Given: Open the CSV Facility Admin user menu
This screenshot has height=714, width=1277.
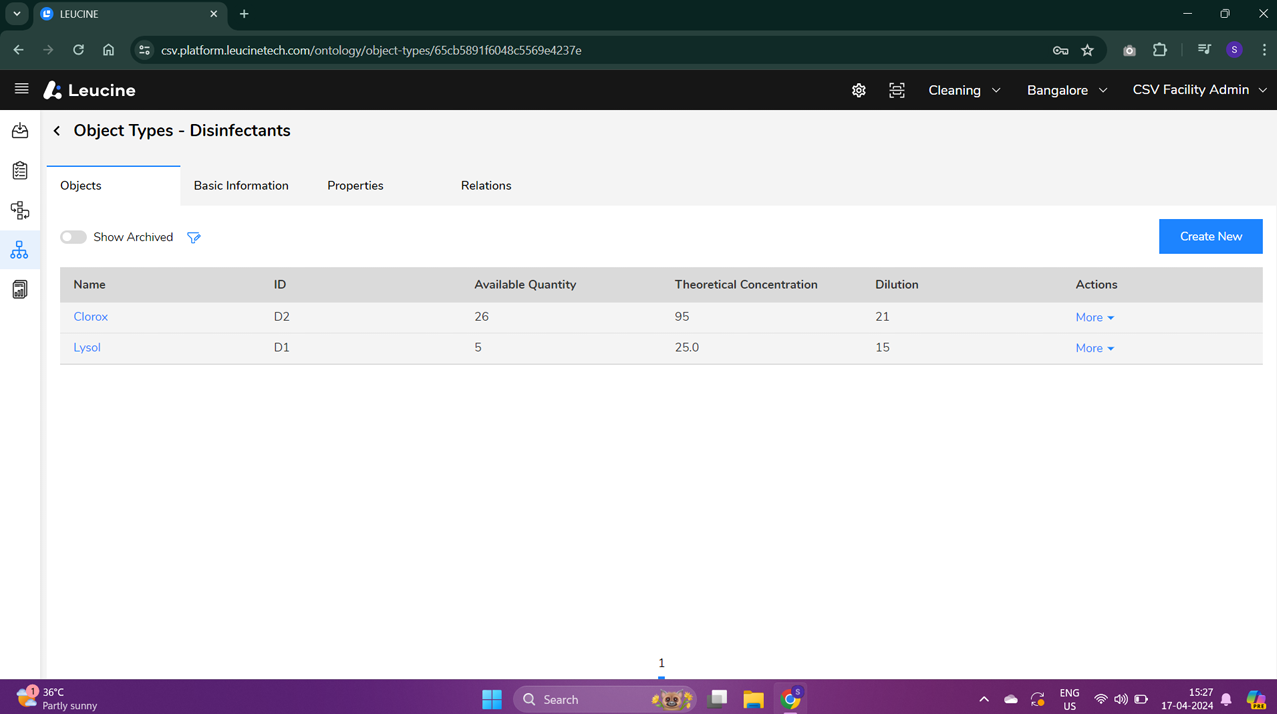Looking at the screenshot, I should pos(1199,90).
